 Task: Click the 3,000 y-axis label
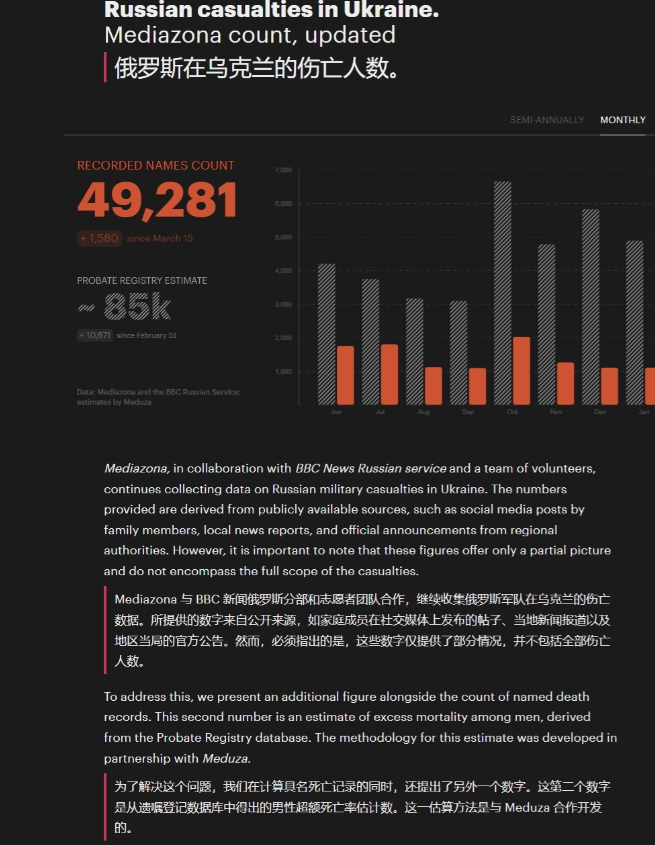pos(284,304)
